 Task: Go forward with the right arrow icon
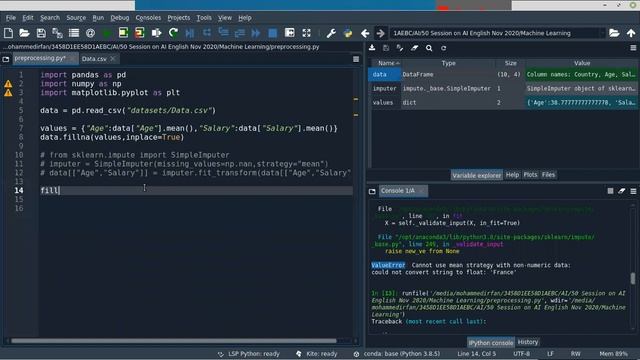pos(380,33)
